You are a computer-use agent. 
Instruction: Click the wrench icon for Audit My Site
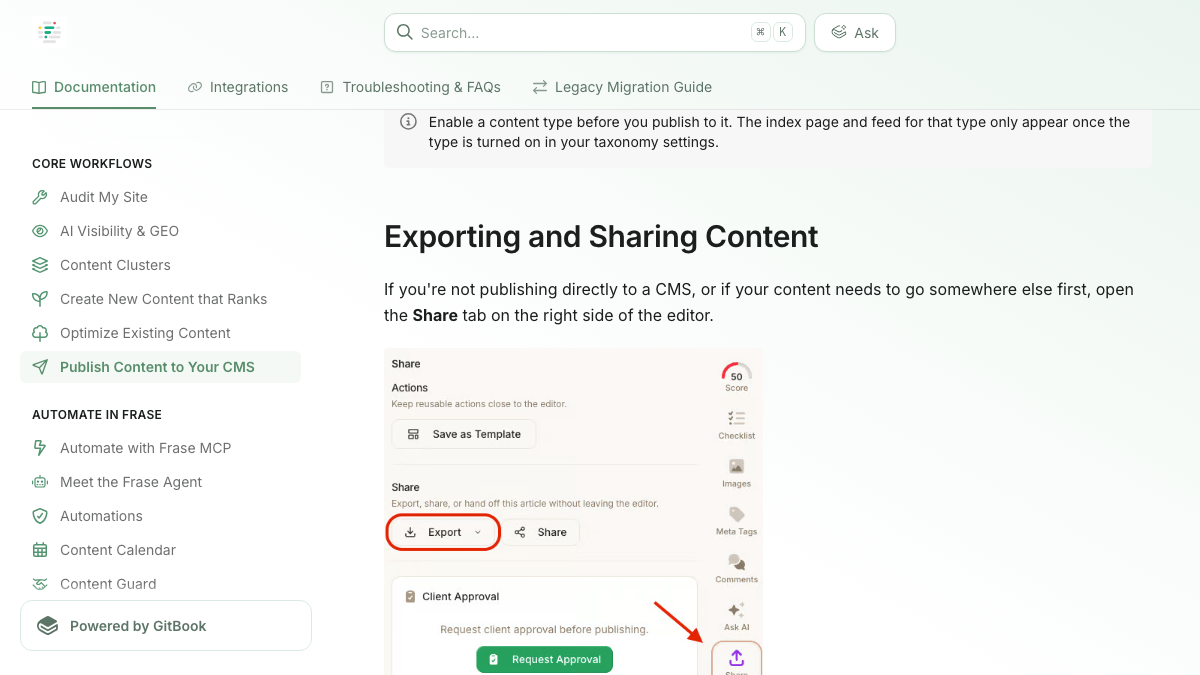[40, 197]
